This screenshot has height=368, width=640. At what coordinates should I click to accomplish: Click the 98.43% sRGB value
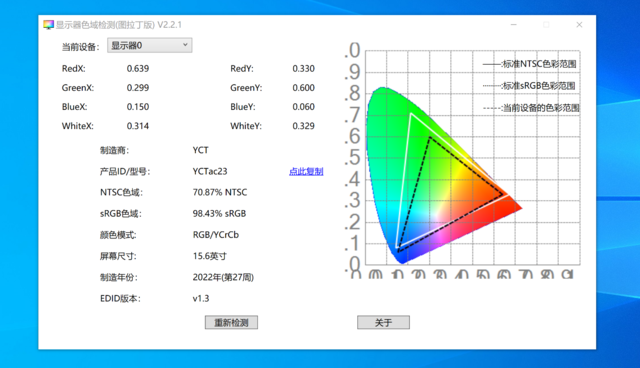219,213
